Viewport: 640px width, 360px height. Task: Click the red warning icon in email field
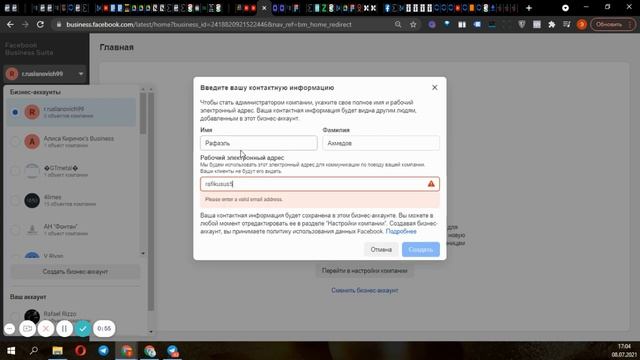pos(431,184)
